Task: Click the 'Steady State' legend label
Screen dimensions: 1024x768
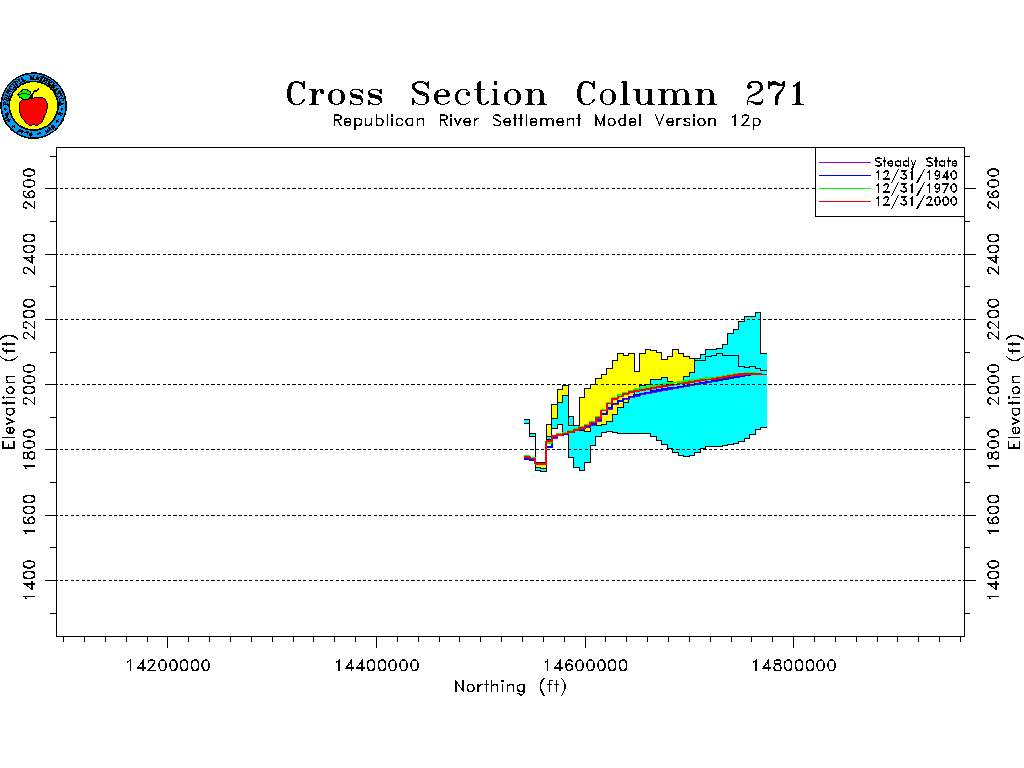Action: tap(916, 162)
